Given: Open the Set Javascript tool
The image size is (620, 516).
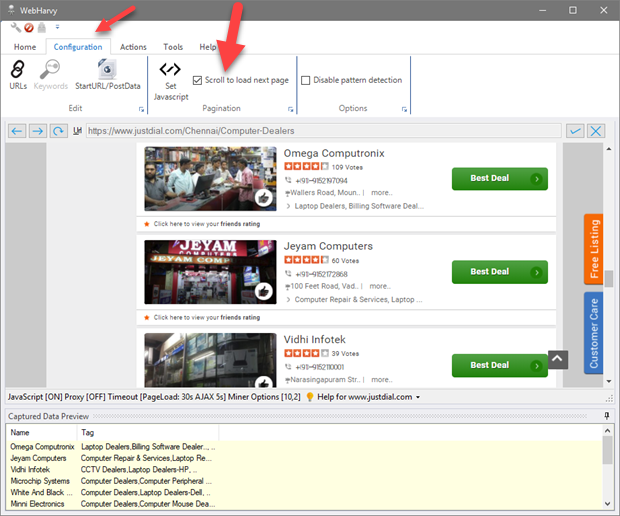Looking at the screenshot, I should coord(170,76).
